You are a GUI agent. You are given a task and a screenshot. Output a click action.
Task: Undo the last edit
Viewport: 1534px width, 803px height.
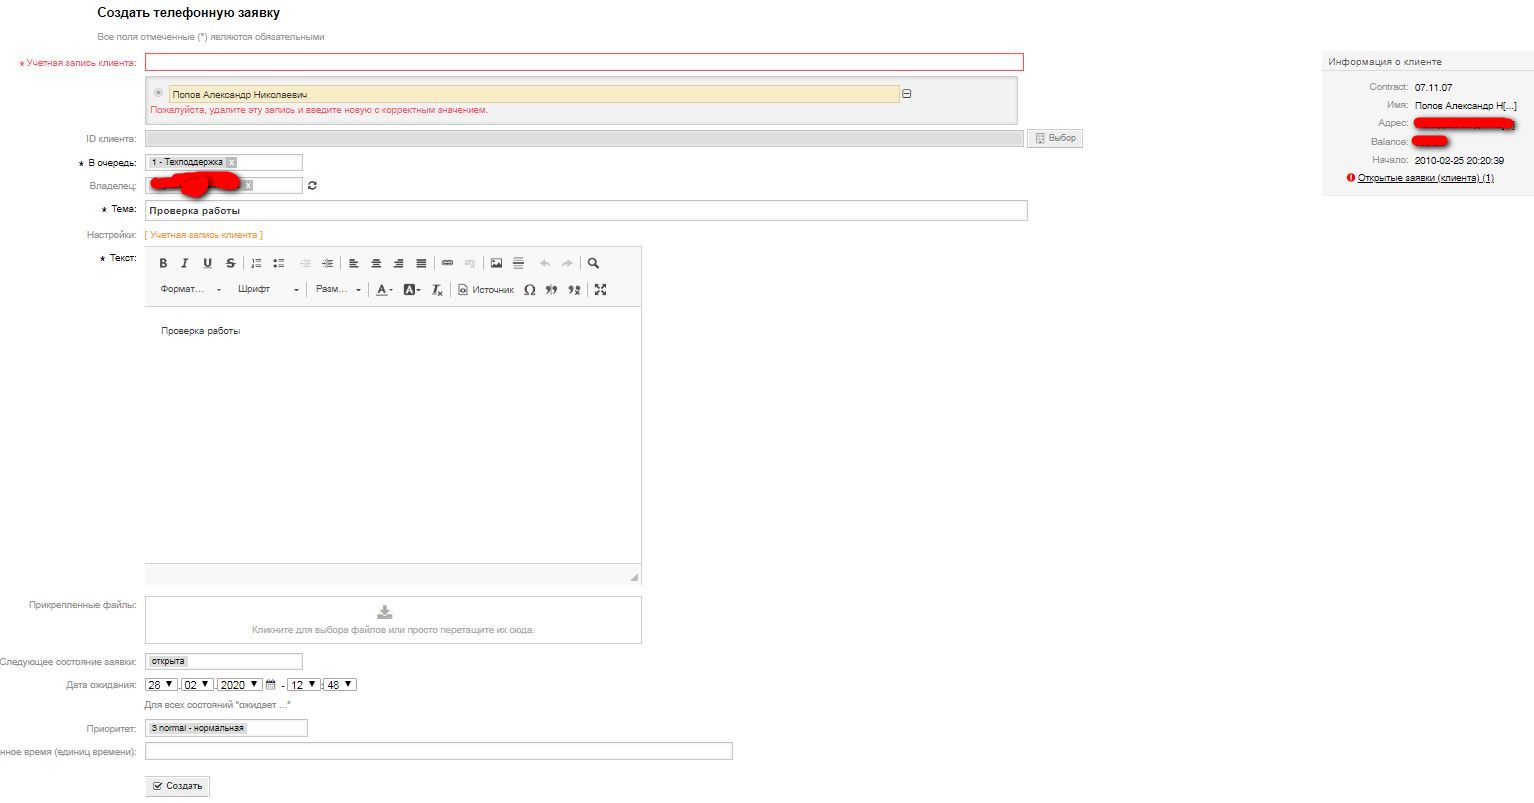[x=545, y=263]
